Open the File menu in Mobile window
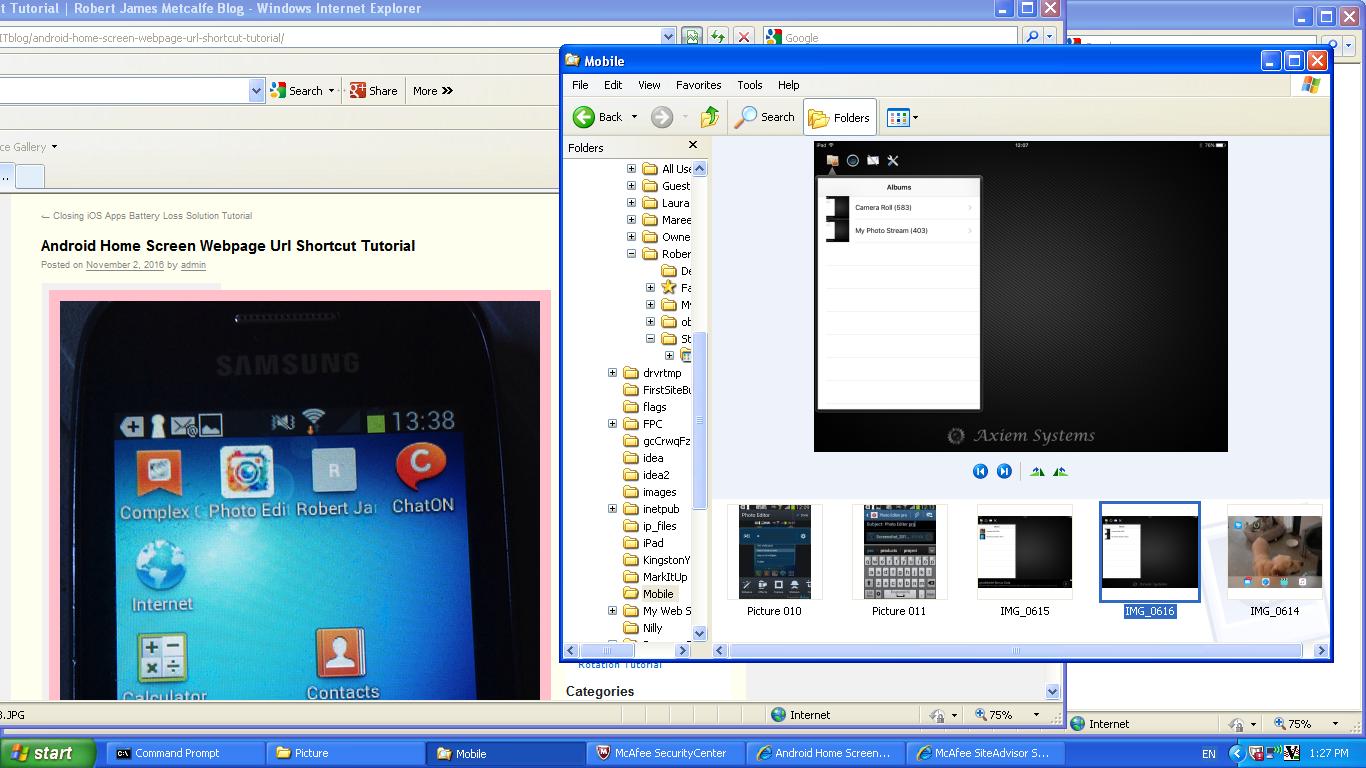The image size is (1366, 768). pyautogui.click(x=579, y=85)
